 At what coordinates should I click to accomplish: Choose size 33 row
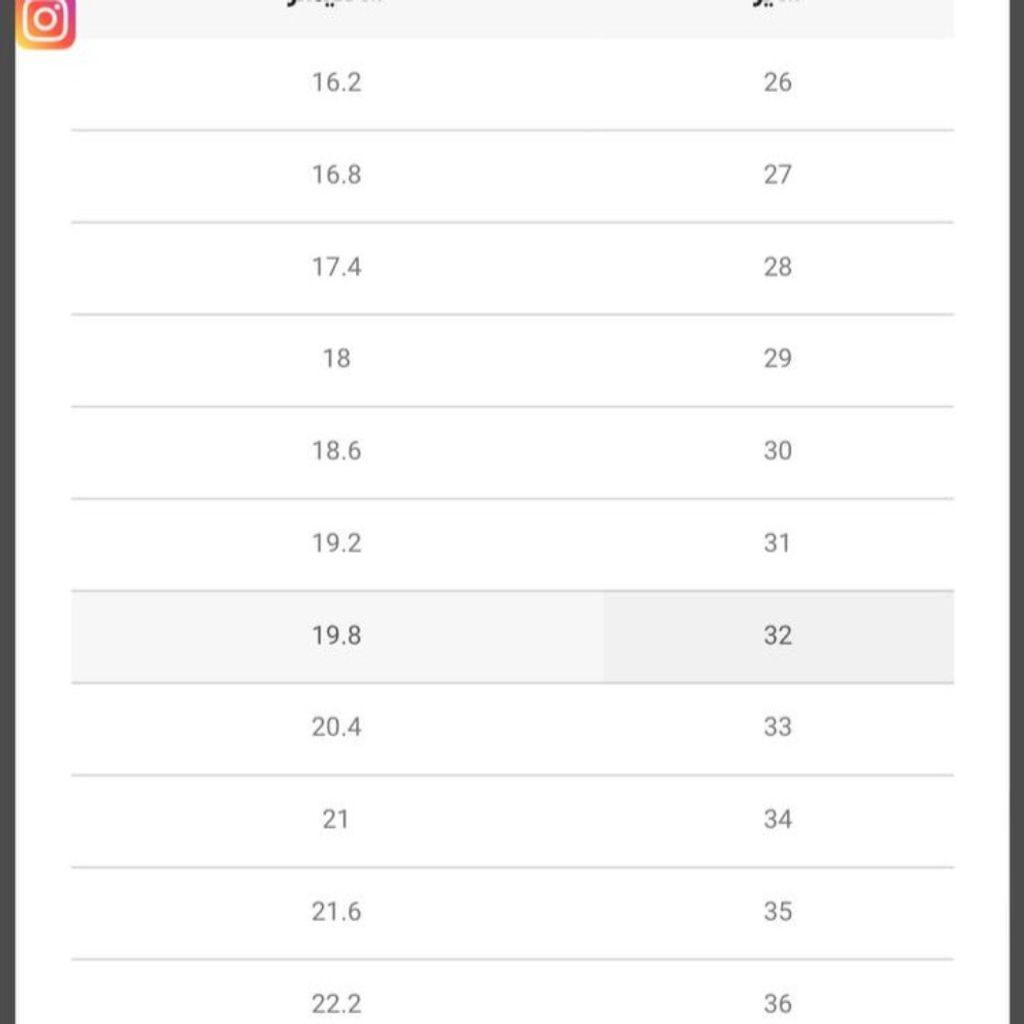click(x=778, y=727)
